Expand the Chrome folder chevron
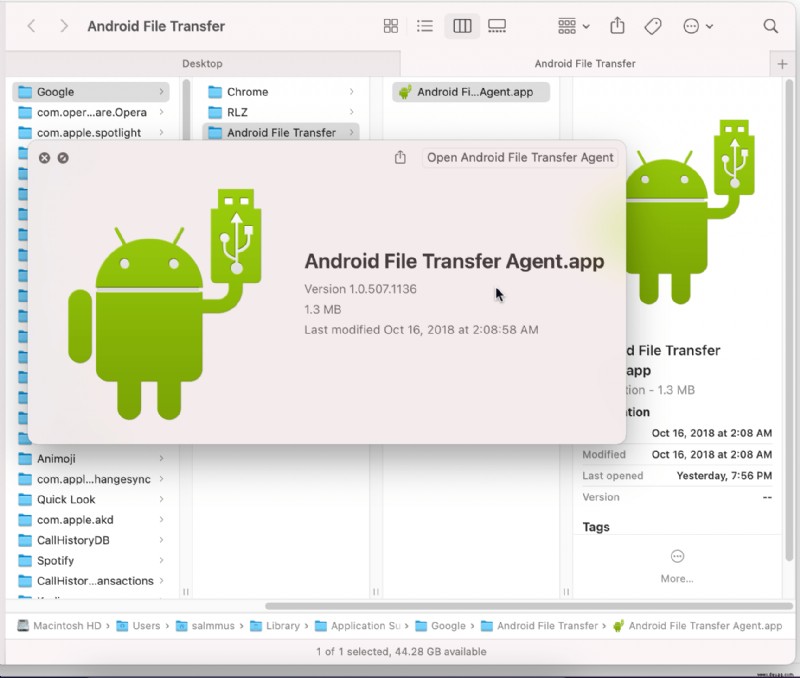The height and width of the screenshot is (678, 800). [352, 92]
